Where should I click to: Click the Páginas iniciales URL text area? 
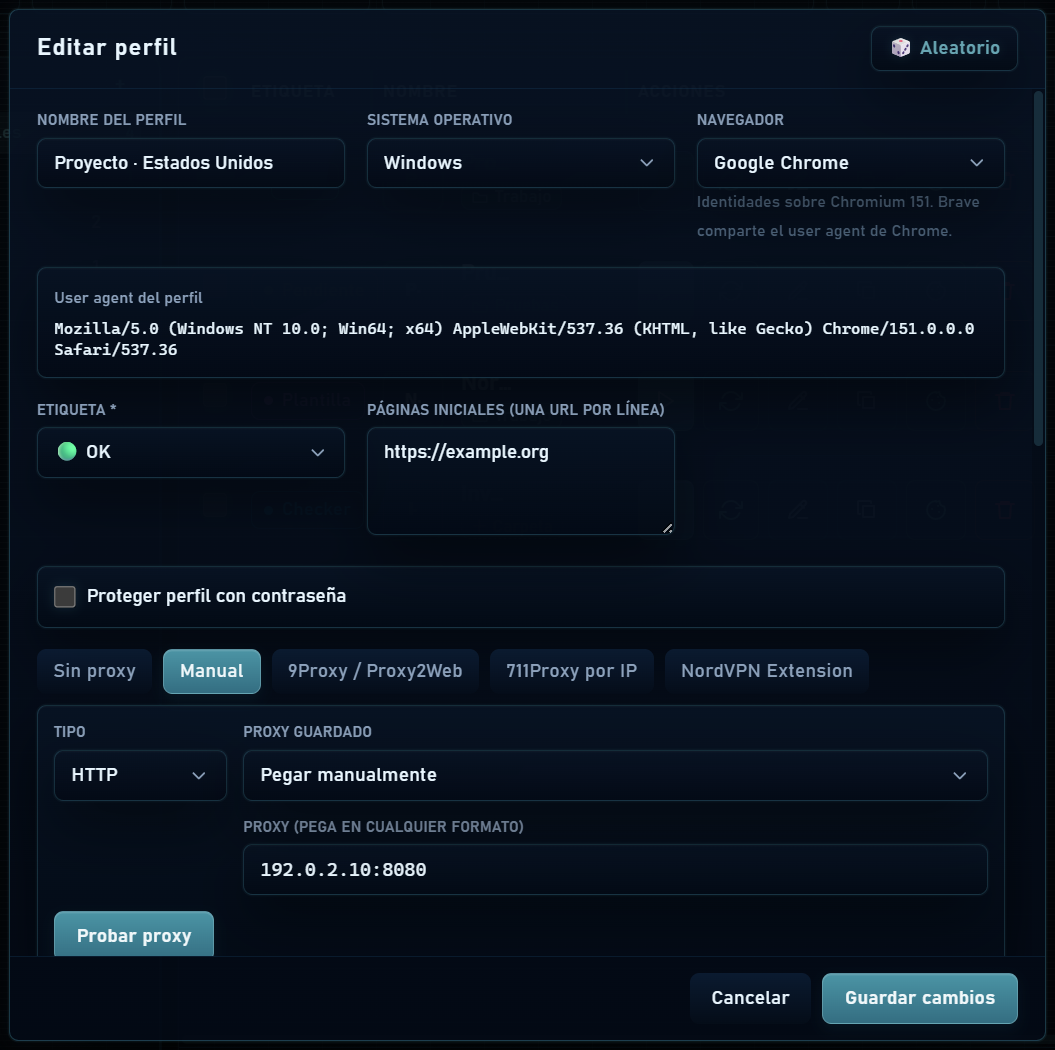[x=520, y=481]
